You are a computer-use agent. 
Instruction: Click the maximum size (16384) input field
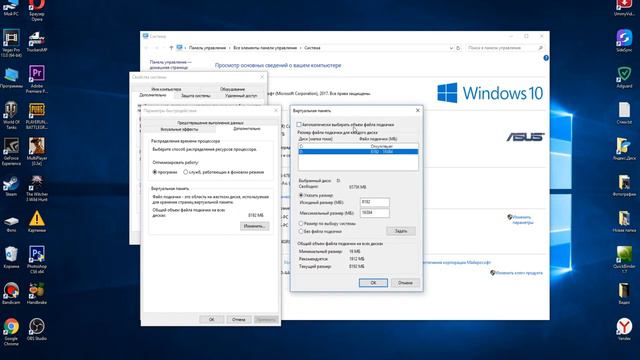(x=375, y=213)
